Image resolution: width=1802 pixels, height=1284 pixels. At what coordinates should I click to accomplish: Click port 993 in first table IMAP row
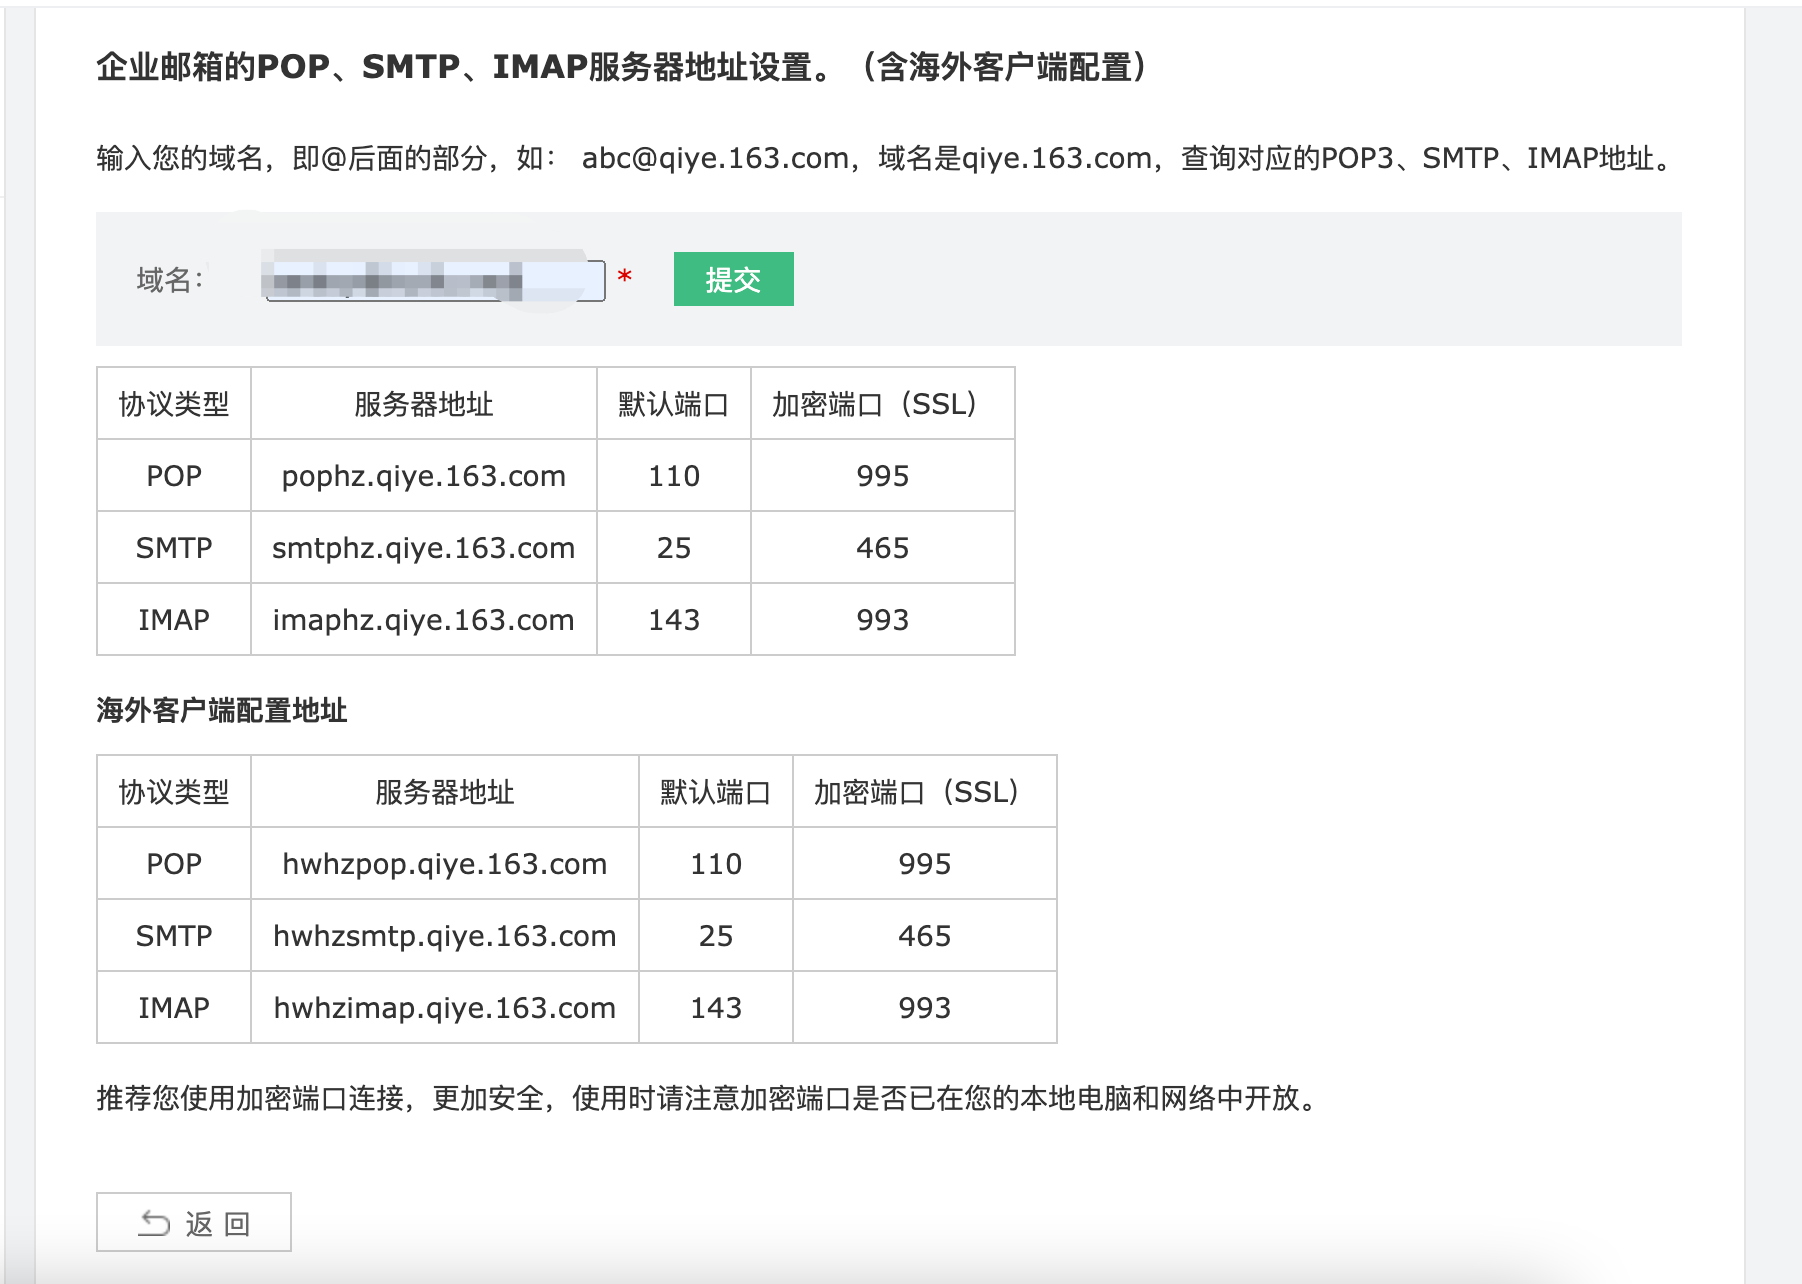(883, 620)
